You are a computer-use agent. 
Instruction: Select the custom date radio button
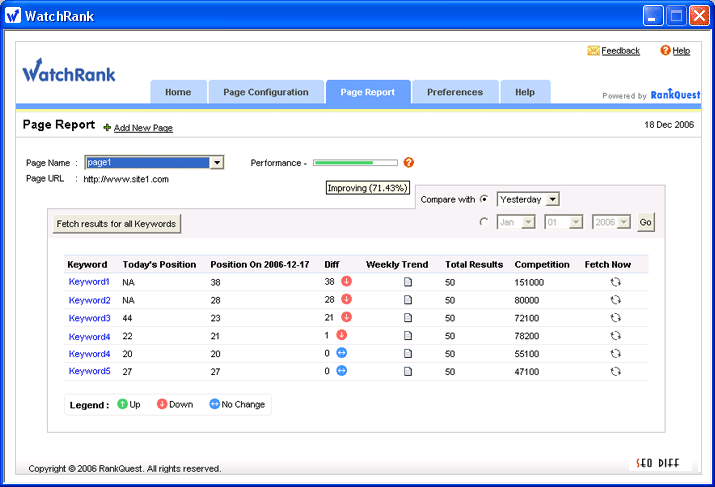tap(484, 222)
